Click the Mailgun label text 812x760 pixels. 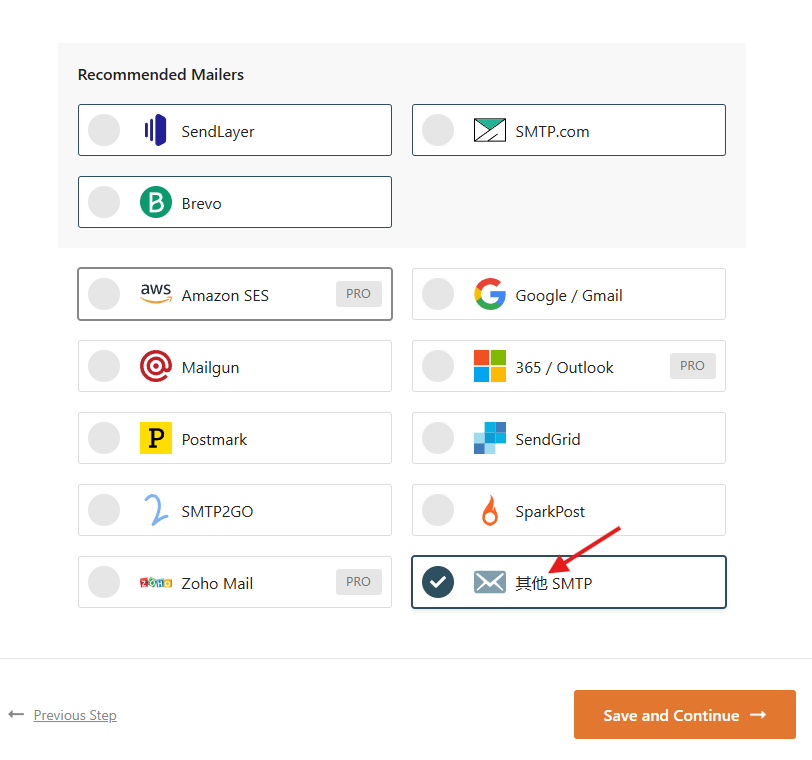(210, 368)
